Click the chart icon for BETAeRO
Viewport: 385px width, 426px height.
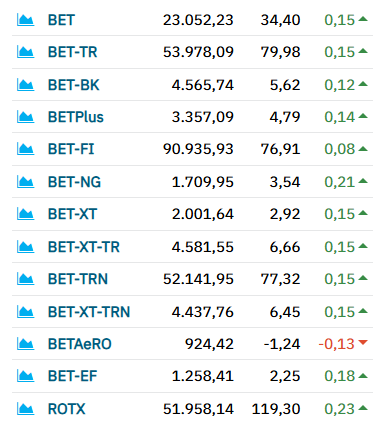(x=25, y=344)
